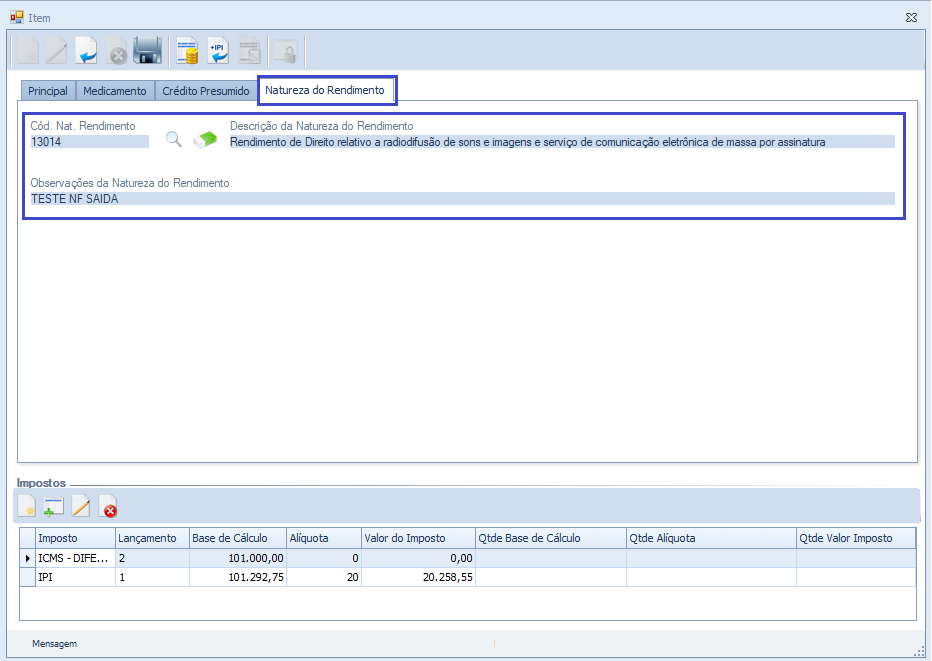Click the +IPI toolbar icon
The height and width of the screenshot is (661, 932).
click(x=217, y=51)
